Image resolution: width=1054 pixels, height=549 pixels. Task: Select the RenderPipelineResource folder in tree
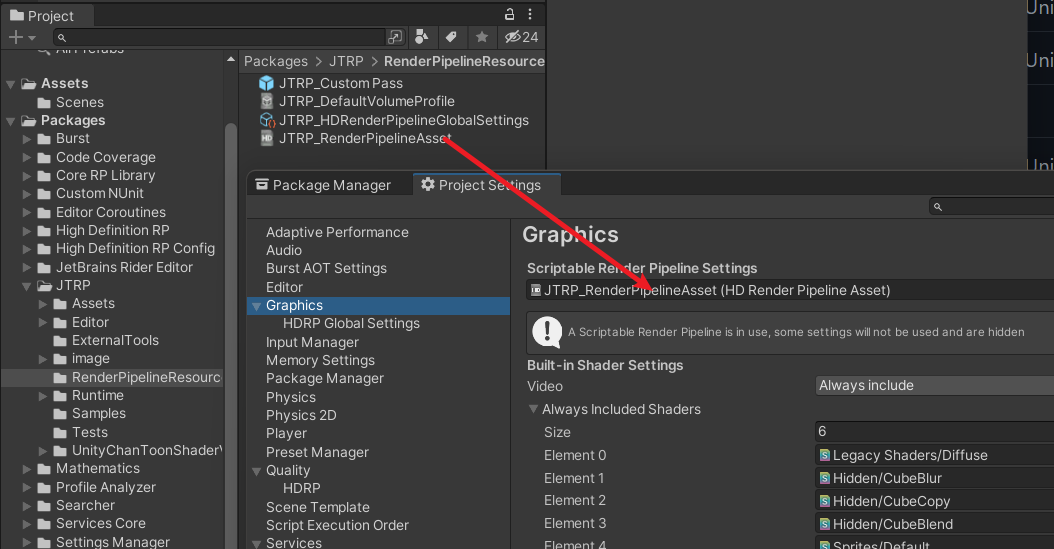(137, 378)
